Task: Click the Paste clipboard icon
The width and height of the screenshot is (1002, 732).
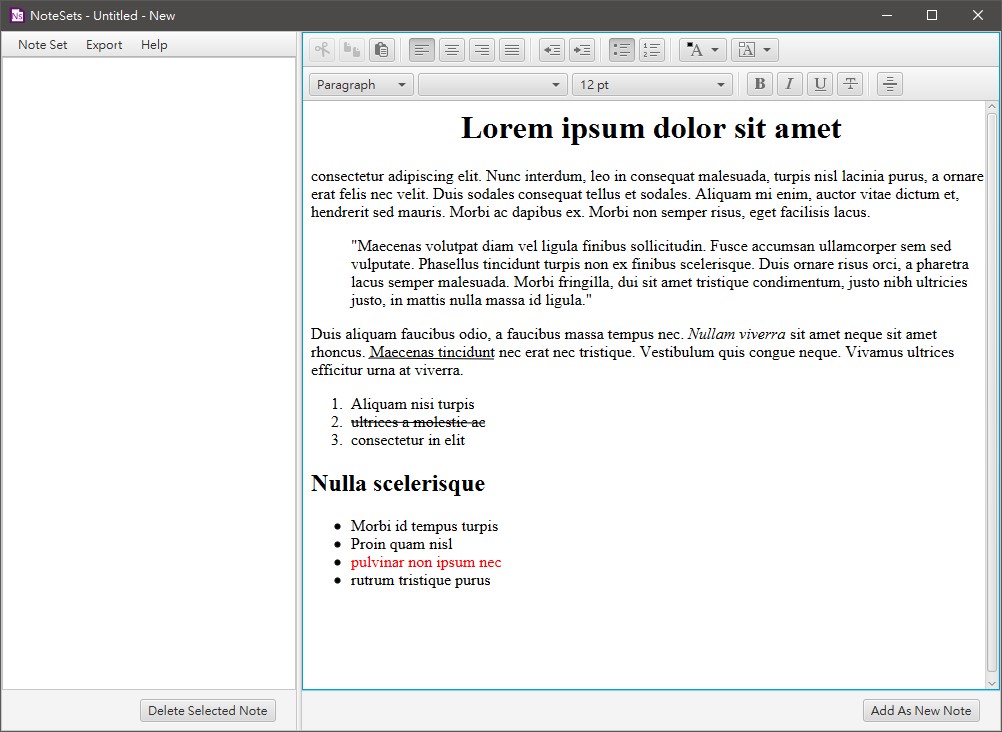Action: tap(380, 50)
